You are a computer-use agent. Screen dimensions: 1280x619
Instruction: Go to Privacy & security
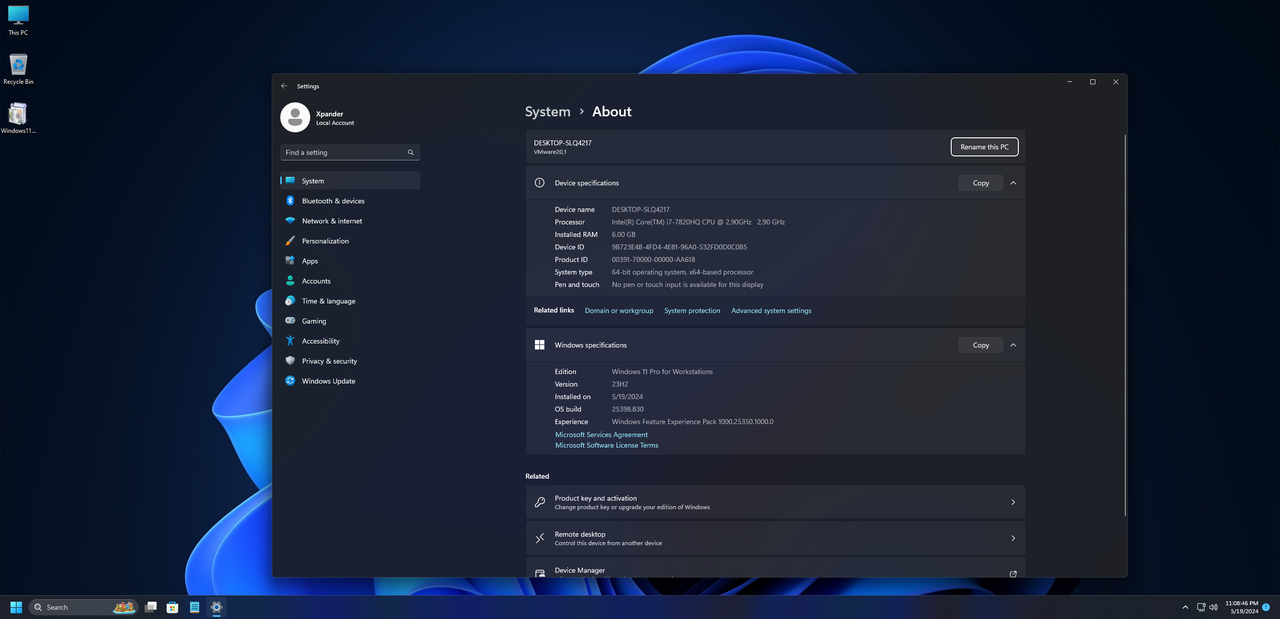click(x=350, y=361)
